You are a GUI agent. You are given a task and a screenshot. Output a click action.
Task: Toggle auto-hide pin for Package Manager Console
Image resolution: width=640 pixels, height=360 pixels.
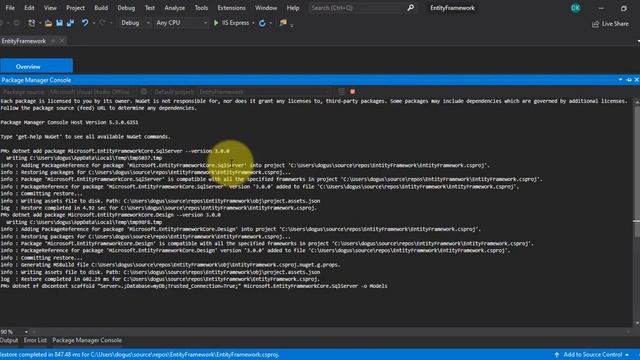coord(629,80)
